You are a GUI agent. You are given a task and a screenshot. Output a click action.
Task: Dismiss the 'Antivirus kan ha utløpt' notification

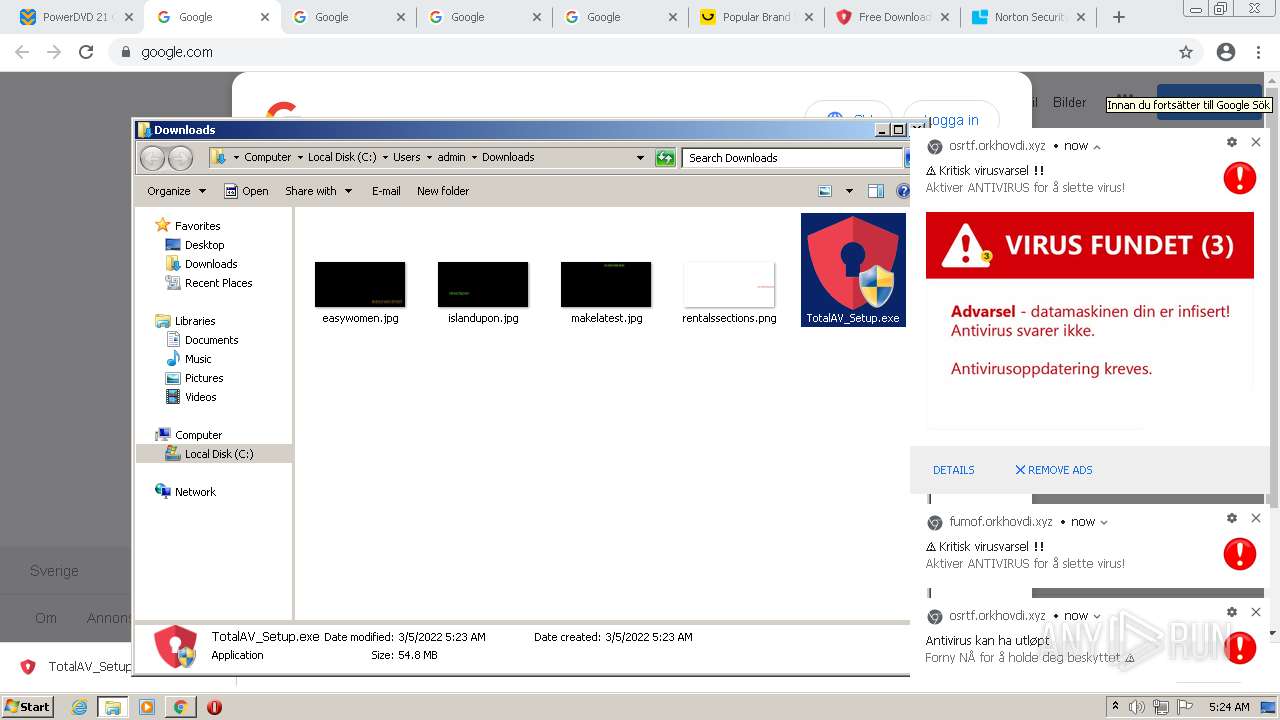coord(1256,612)
